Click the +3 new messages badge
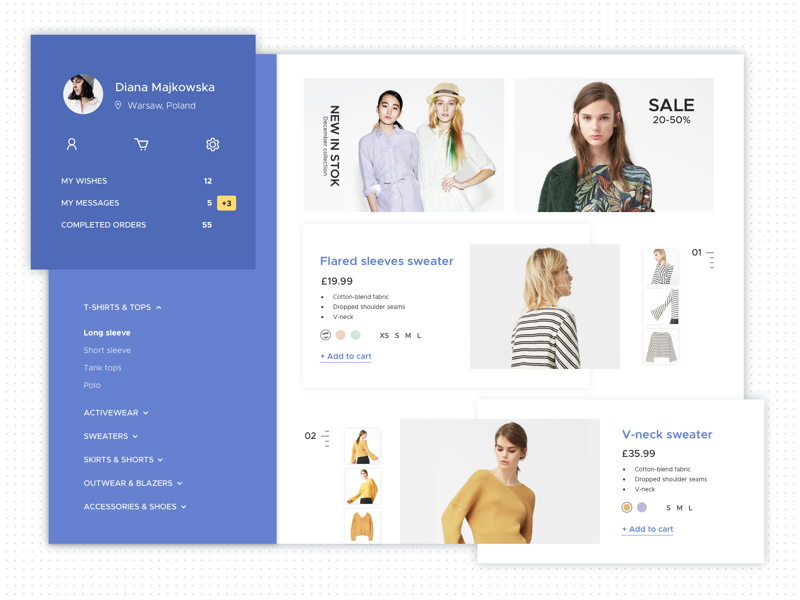 tap(227, 203)
